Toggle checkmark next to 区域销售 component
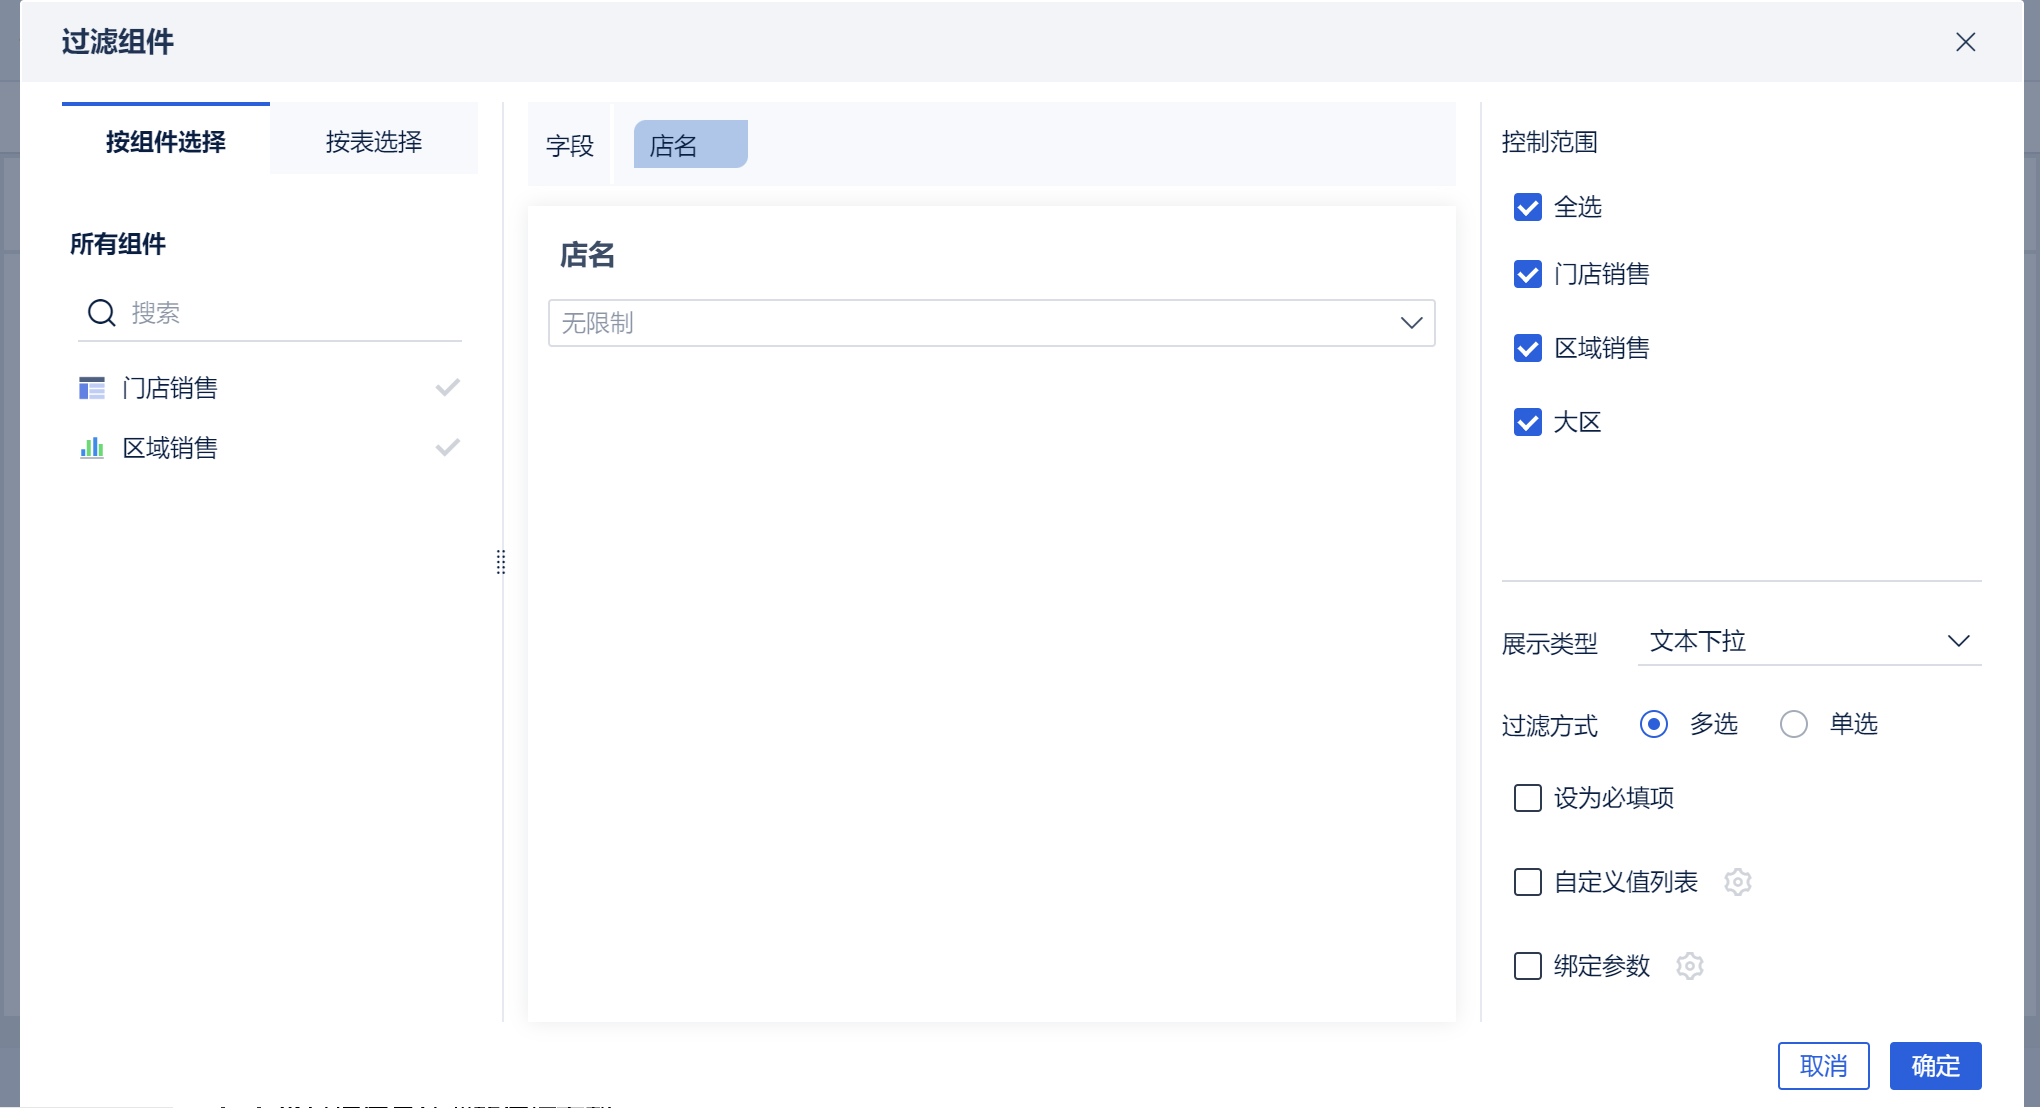2040x1108 pixels. pyautogui.click(x=447, y=447)
